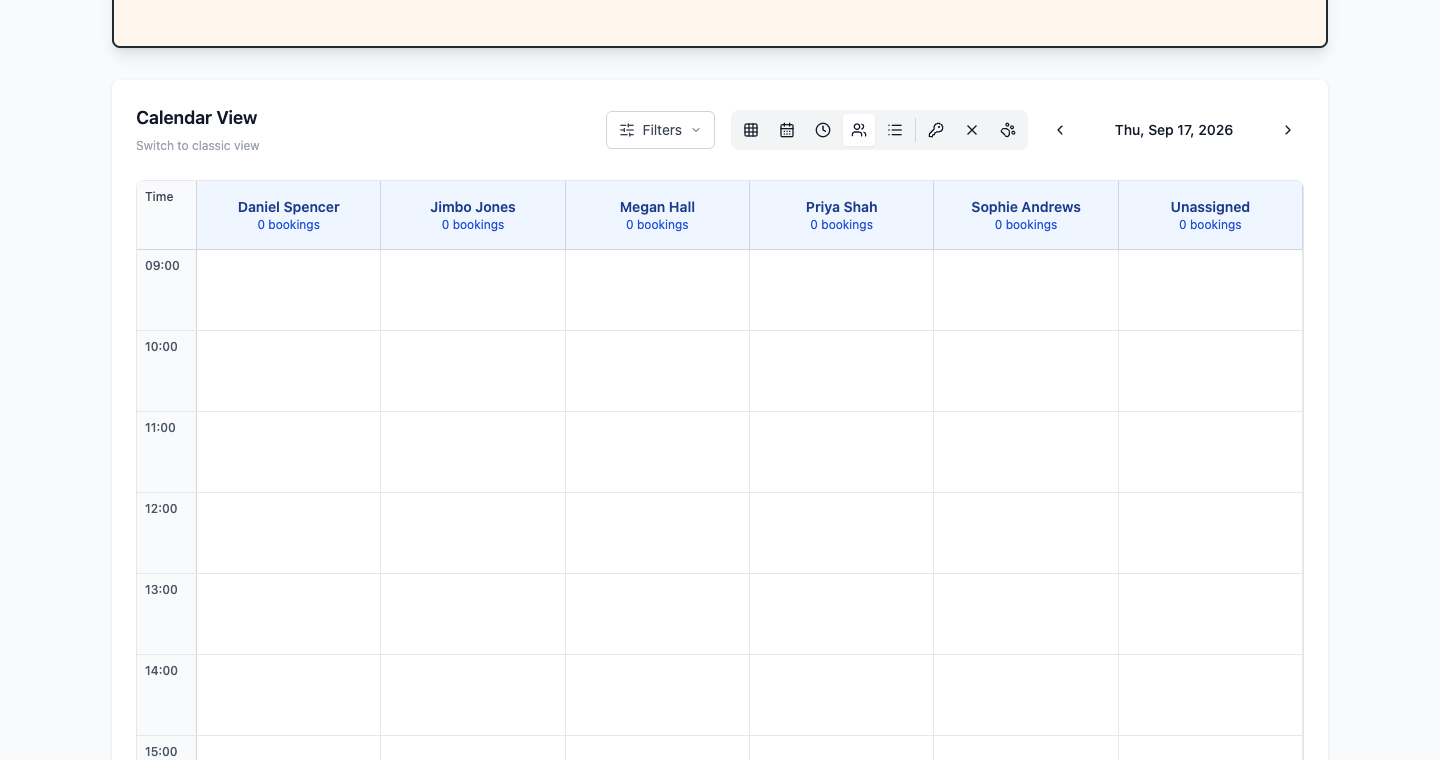The image size is (1440, 760).
Task: Select the Sophie Andrews column header
Action: point(1026,215)
